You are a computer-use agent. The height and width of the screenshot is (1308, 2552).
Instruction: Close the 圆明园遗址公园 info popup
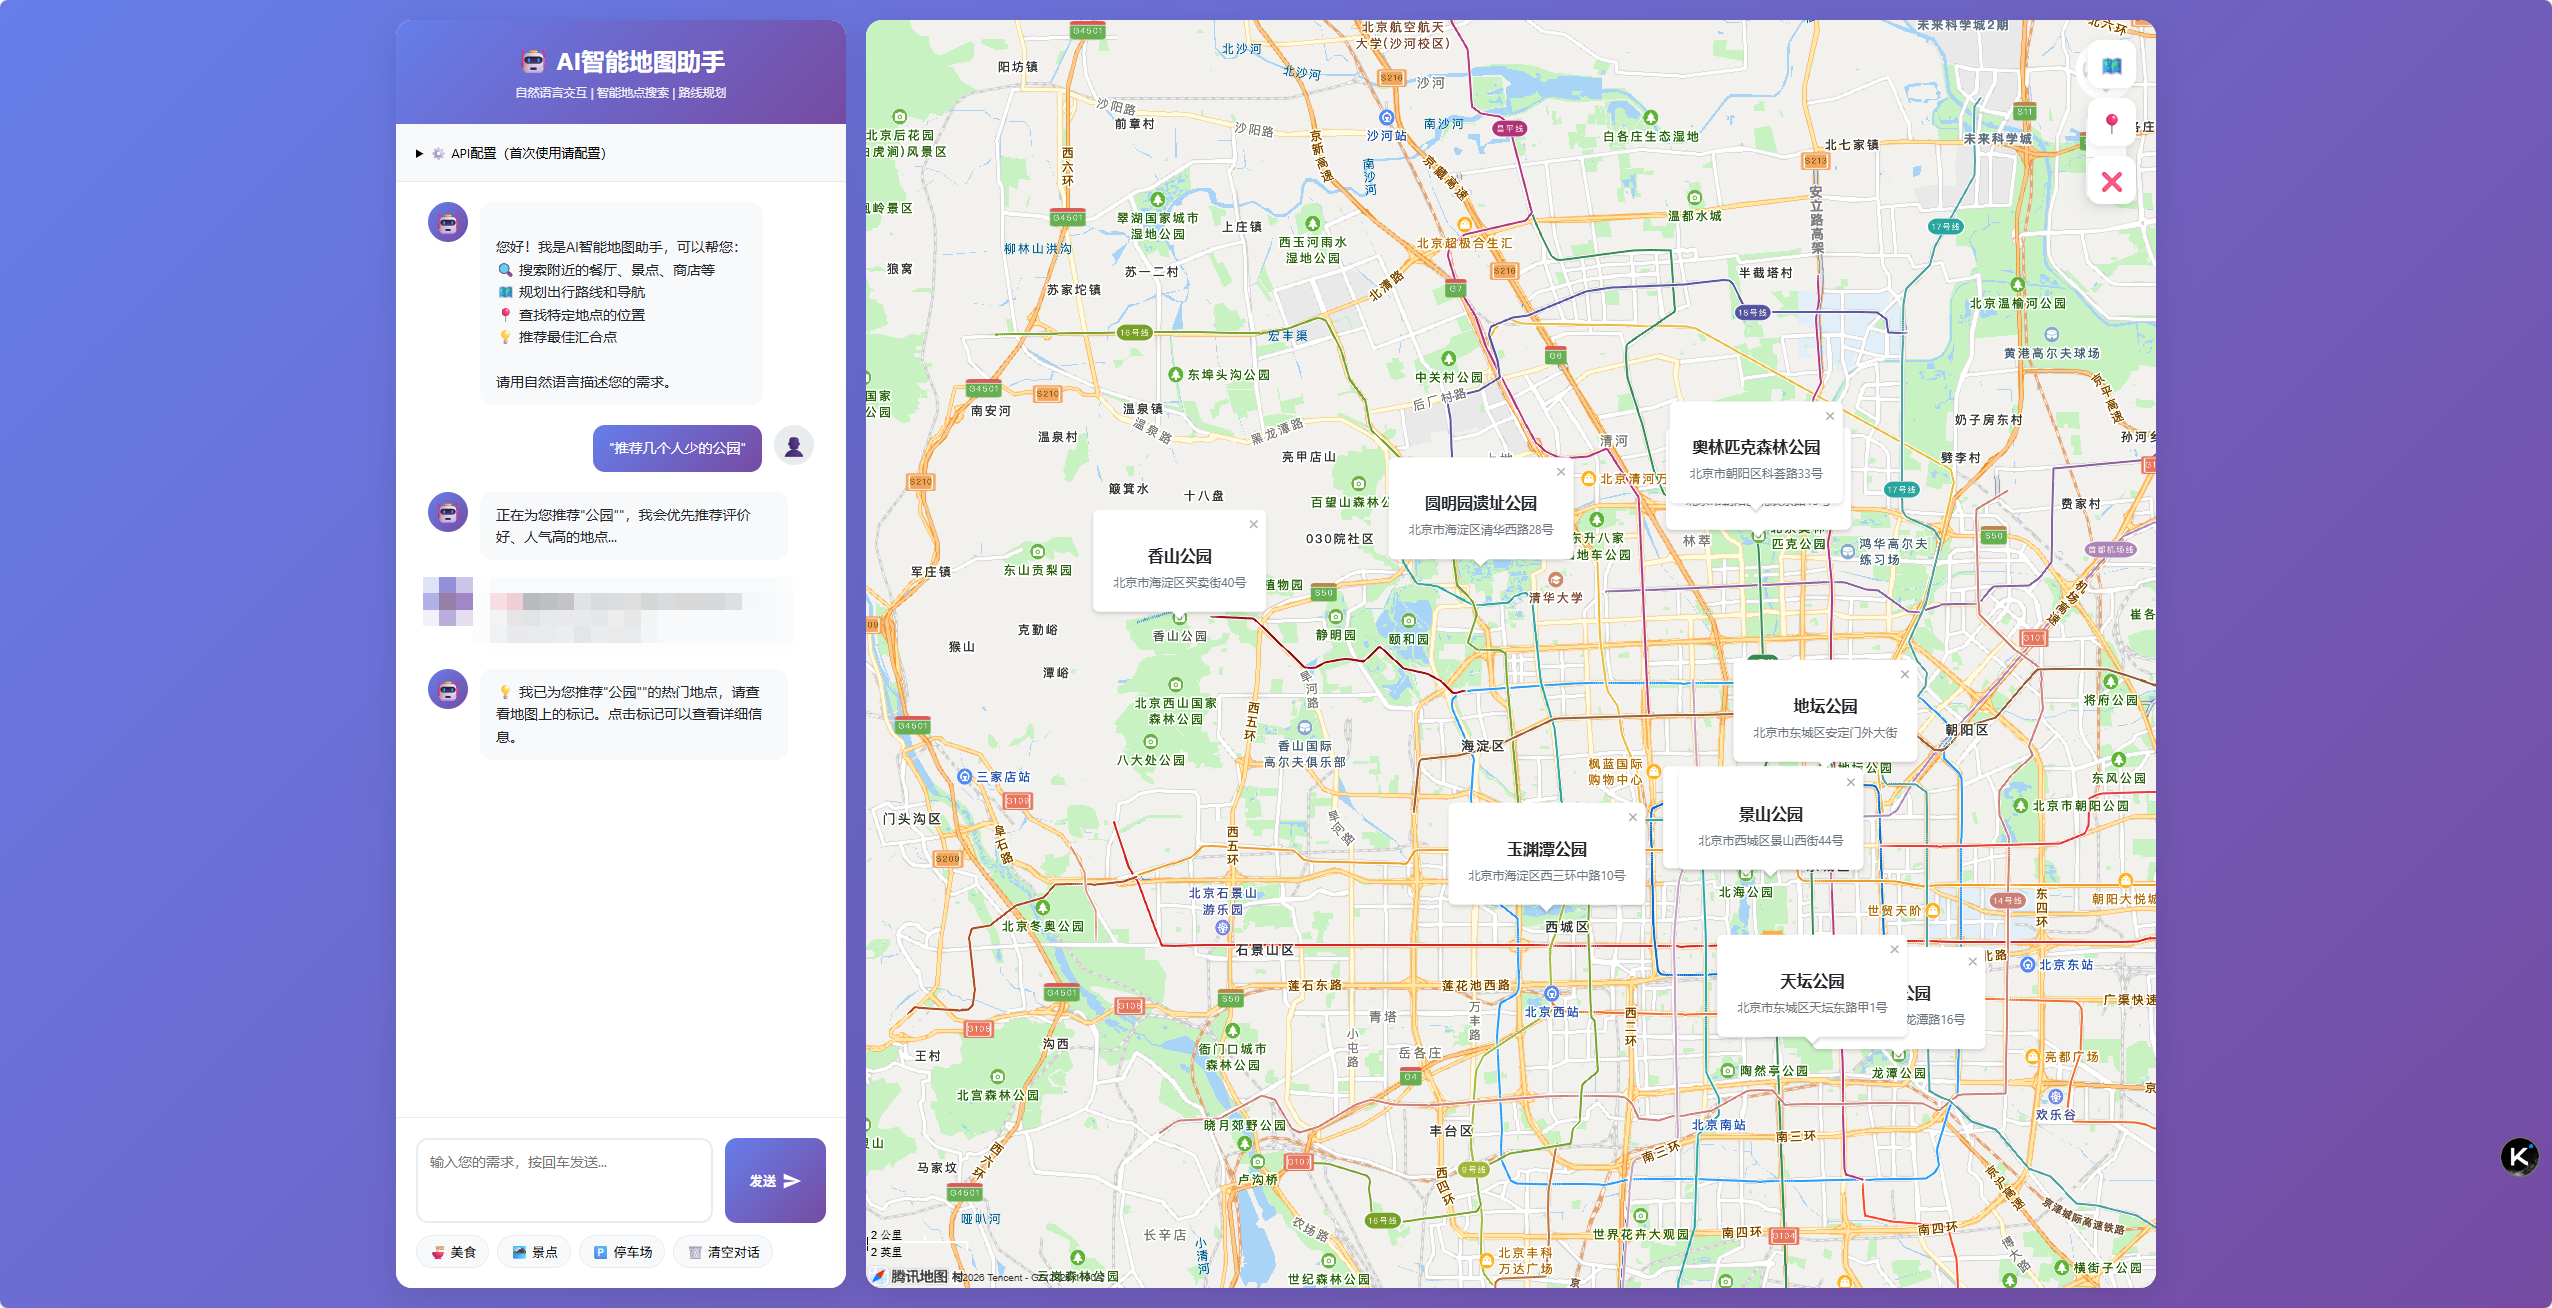tap(1560, 472)
